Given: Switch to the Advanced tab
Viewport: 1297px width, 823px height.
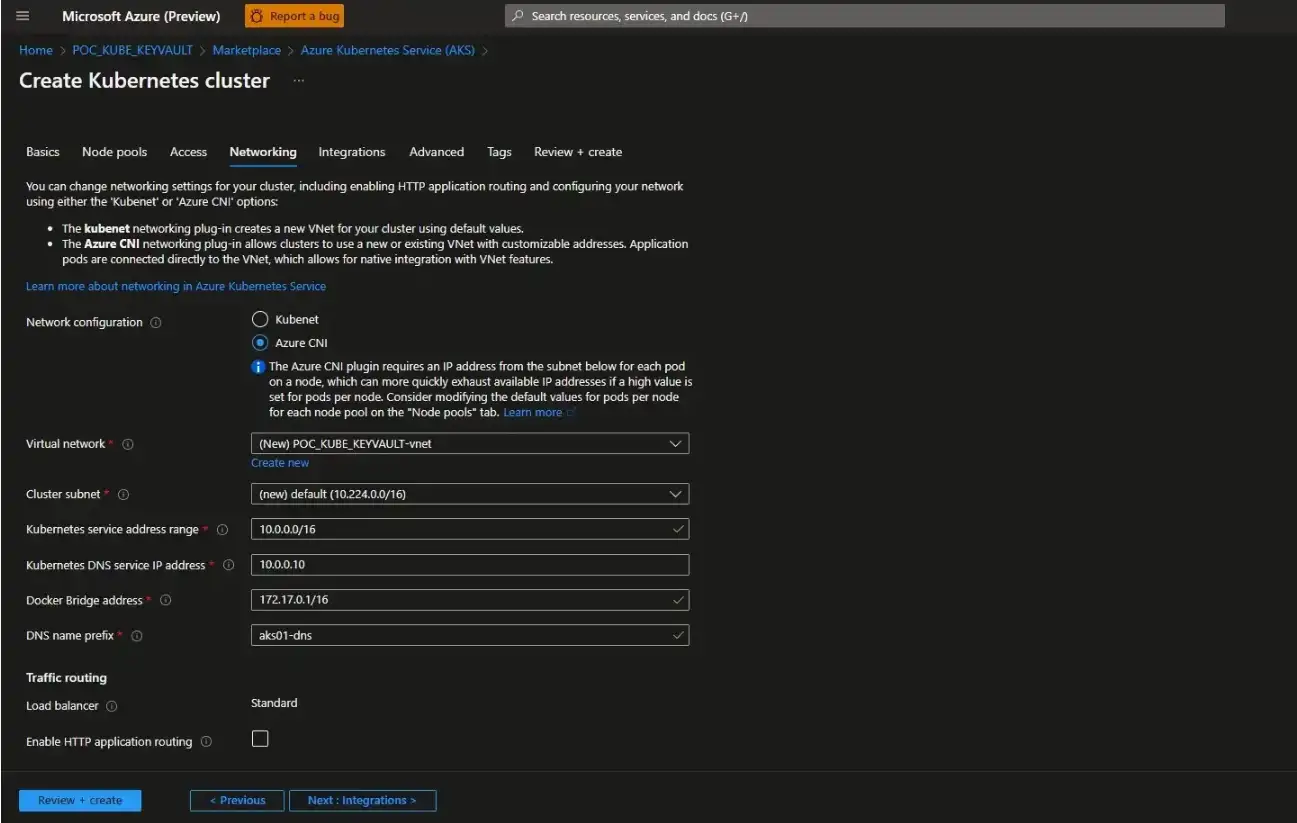Looking at the screenshot, I should [x=437, y=152].
